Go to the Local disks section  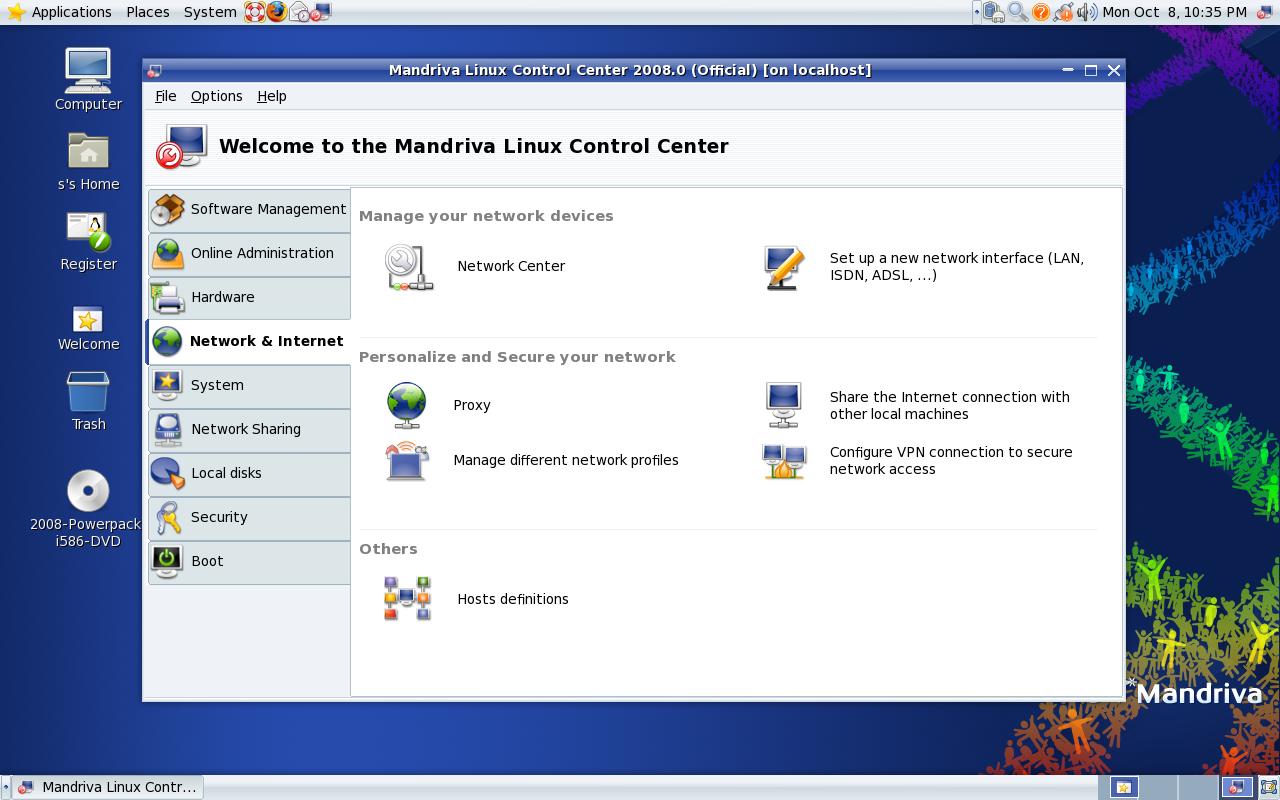[x=249, y=473]
